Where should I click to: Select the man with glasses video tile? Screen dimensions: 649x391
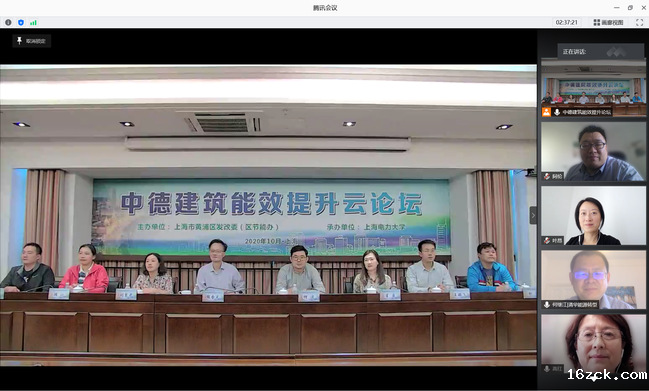click(594, 151)
